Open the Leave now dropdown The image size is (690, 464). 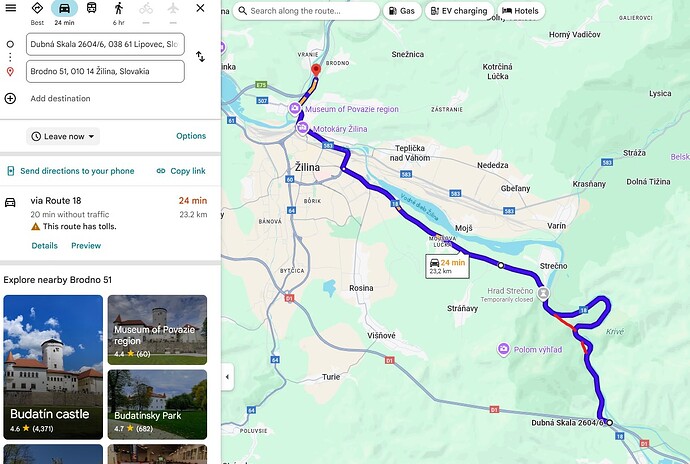tap(63, 136)
